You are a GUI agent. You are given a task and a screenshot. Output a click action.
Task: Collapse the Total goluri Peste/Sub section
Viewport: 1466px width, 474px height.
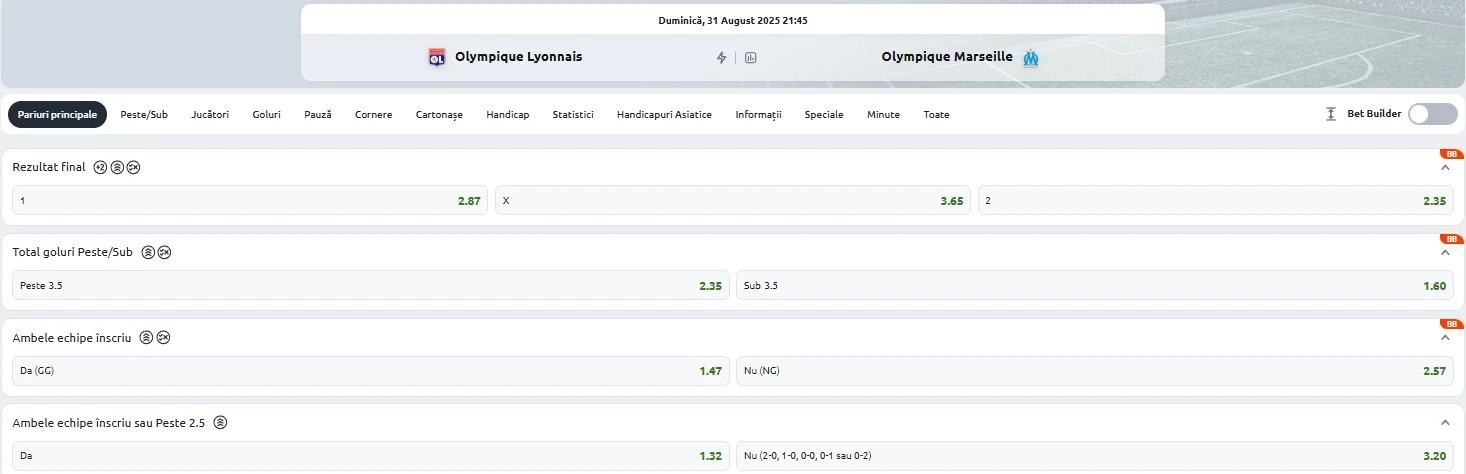point(1445,253)
